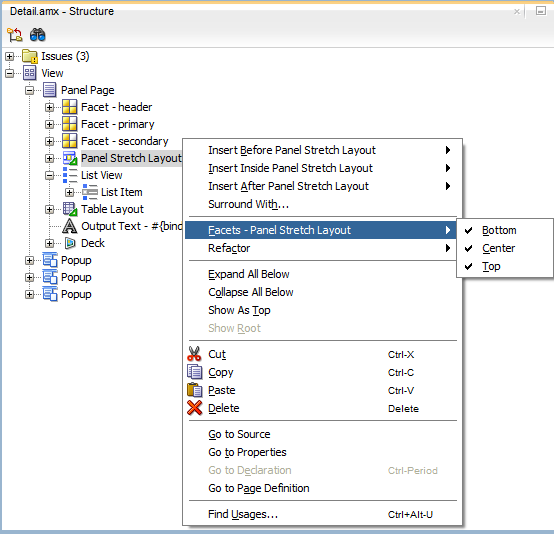Choose Collapse All Below

pyautogui.click(x=322, y=292)
